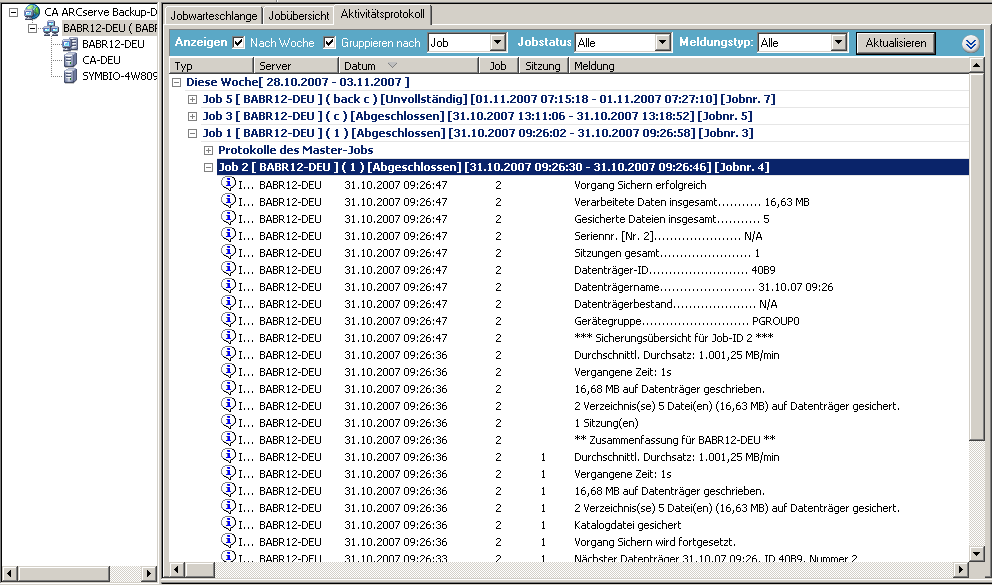992x585 pixels.
Task: Collapse the 'Diese Woche' group
Action: tap(177, 82)
